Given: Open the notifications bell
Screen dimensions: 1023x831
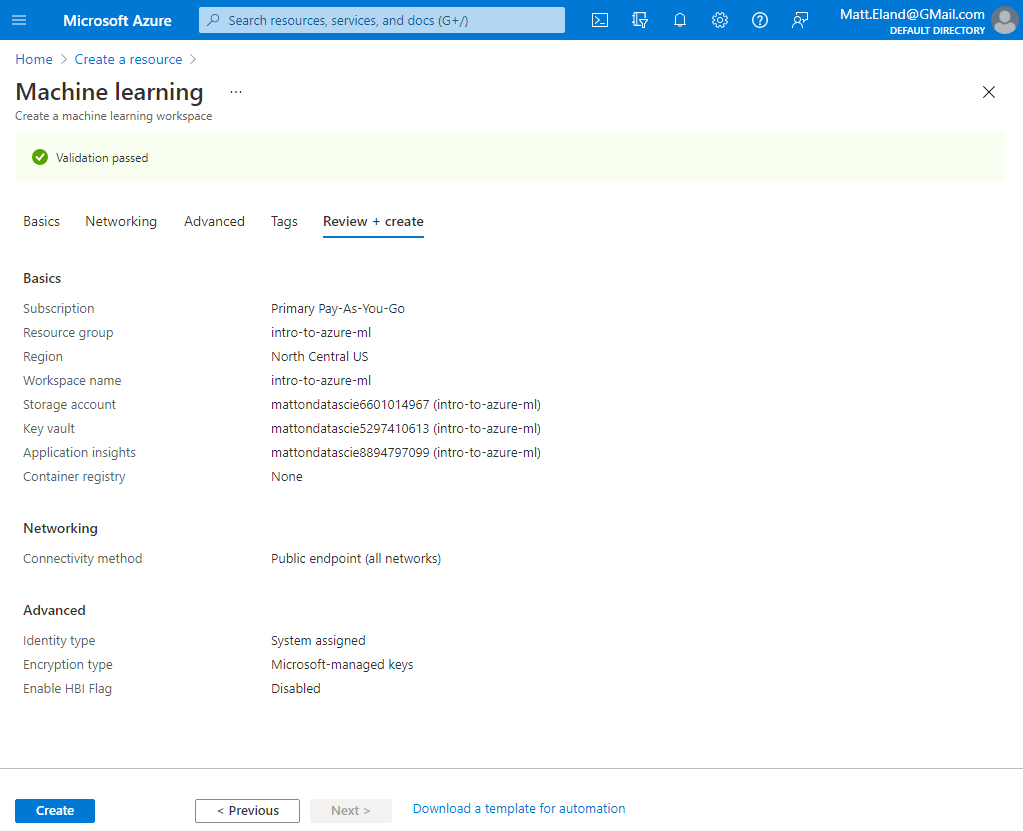Looking at the screenshot, I should [680, 20].
